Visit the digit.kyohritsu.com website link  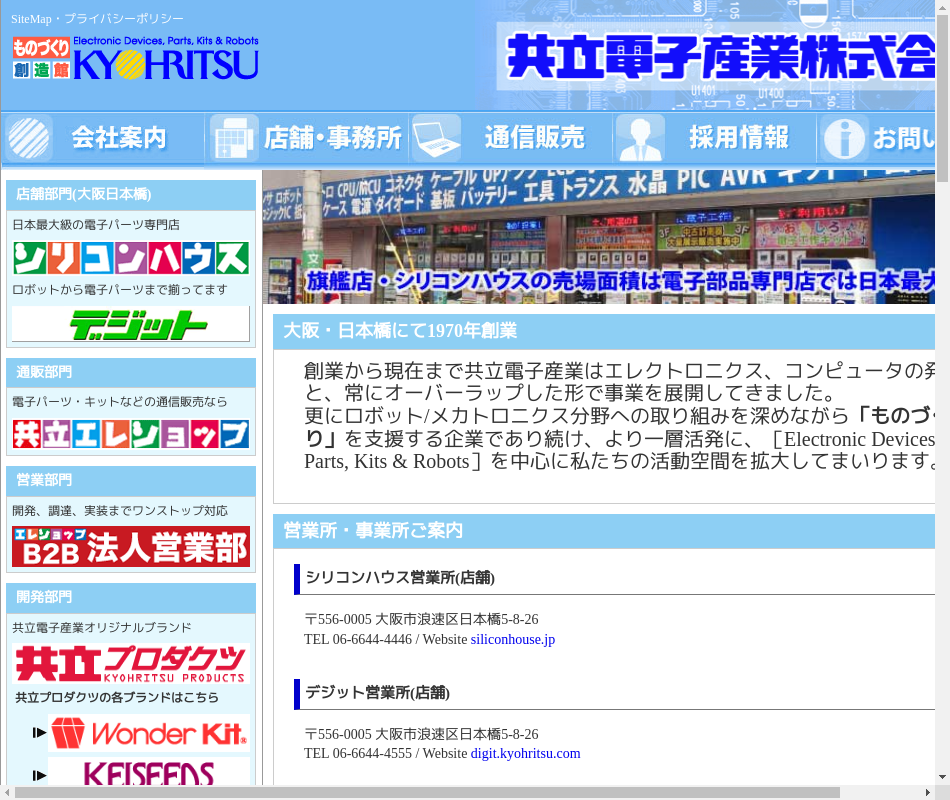tap(525, 753)
